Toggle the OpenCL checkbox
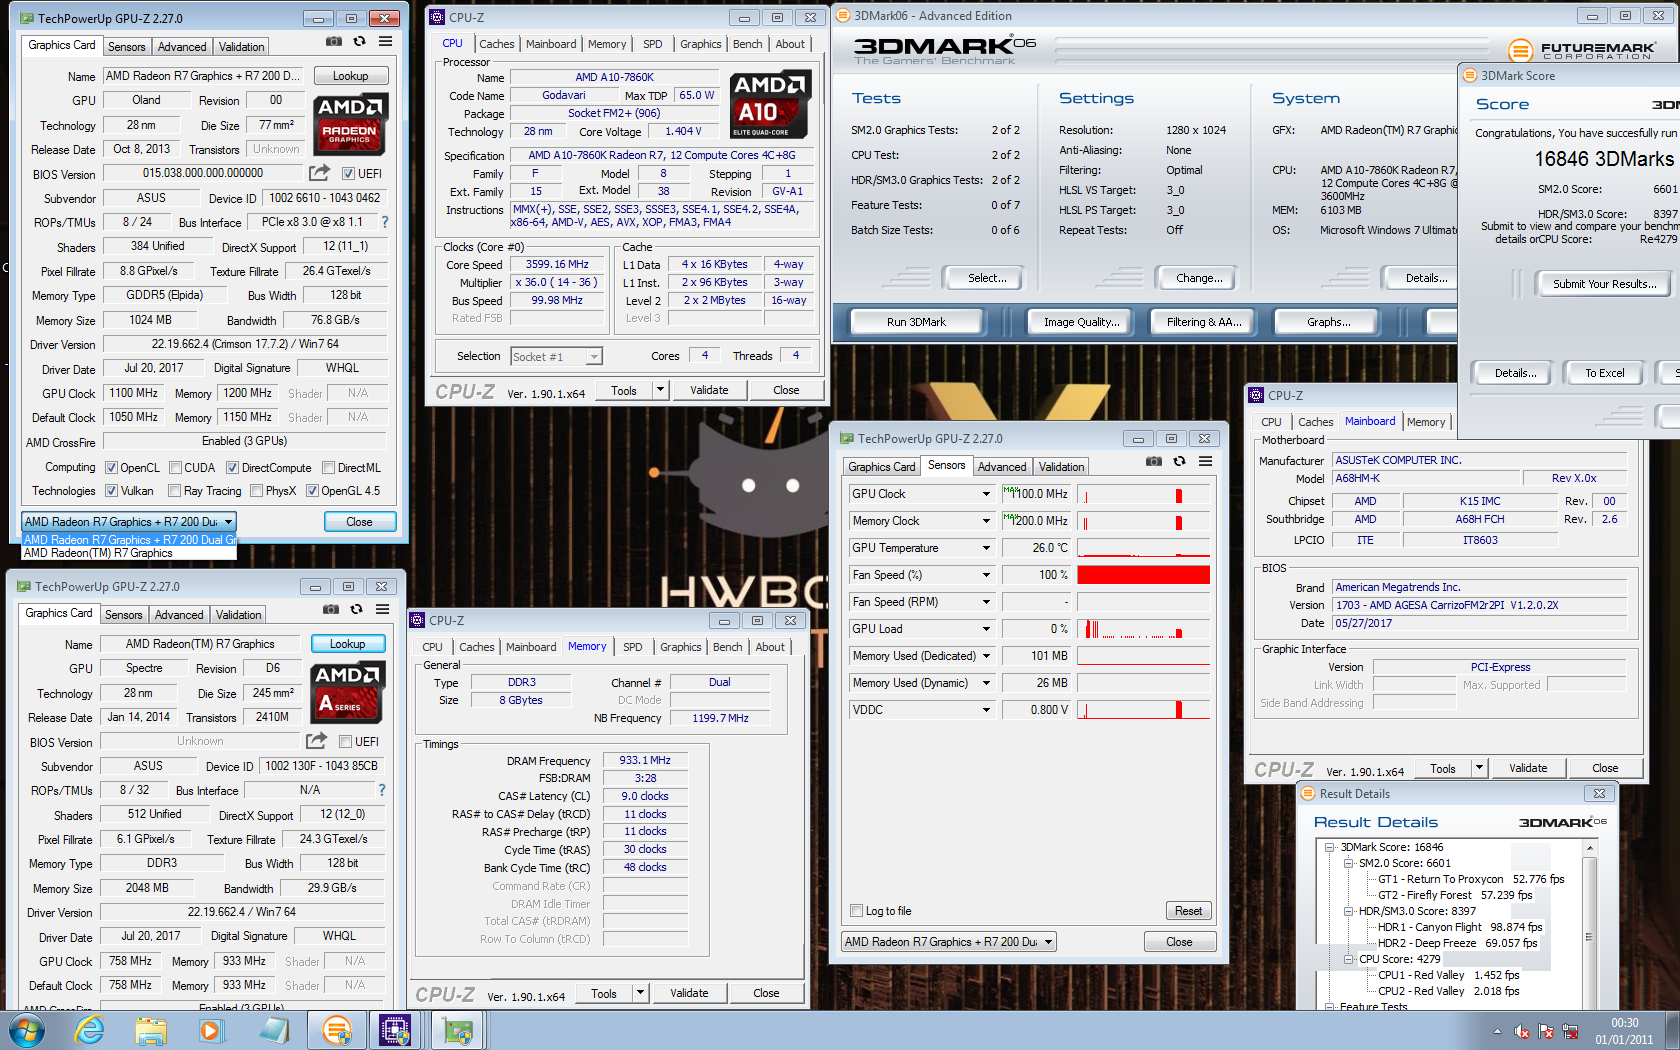This screenshot has width=1680, height=1050. coord(112,468)
